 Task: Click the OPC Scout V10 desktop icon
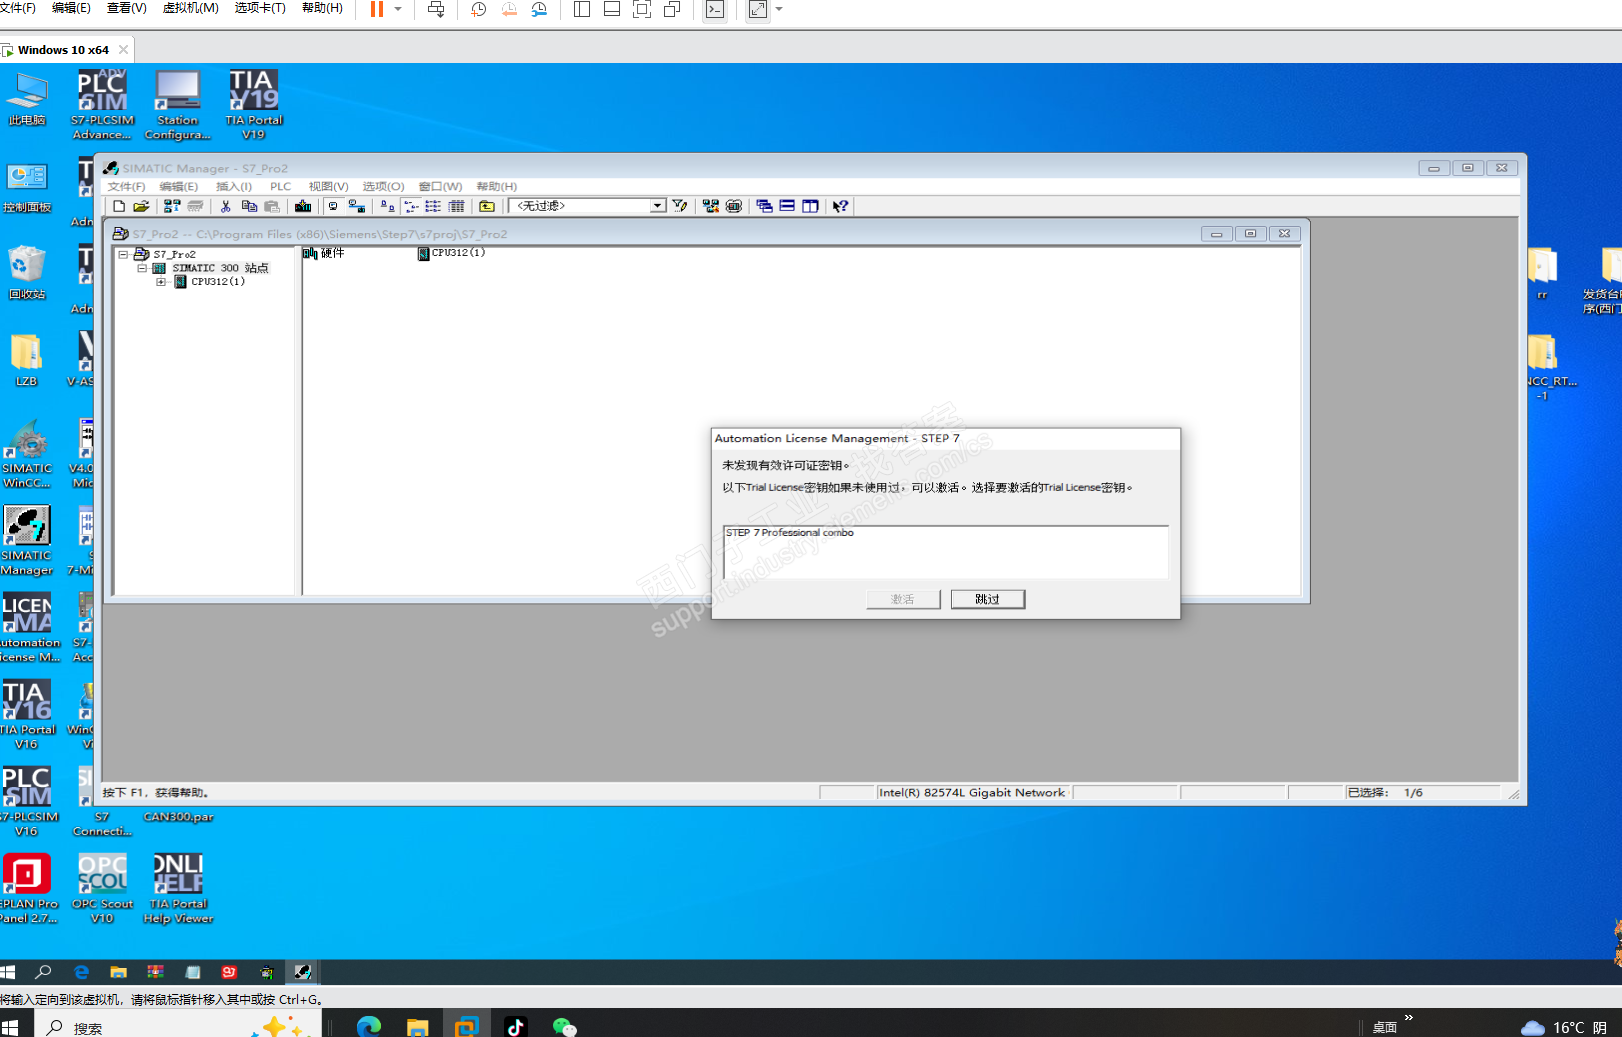pyautogui.click(x=102, y=889)
